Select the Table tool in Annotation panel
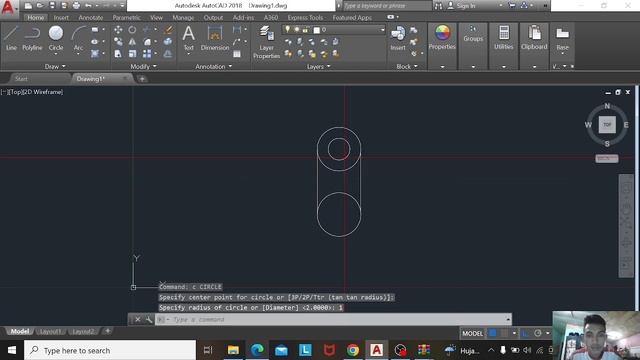640x360 pixels. [x=237, y=53]
